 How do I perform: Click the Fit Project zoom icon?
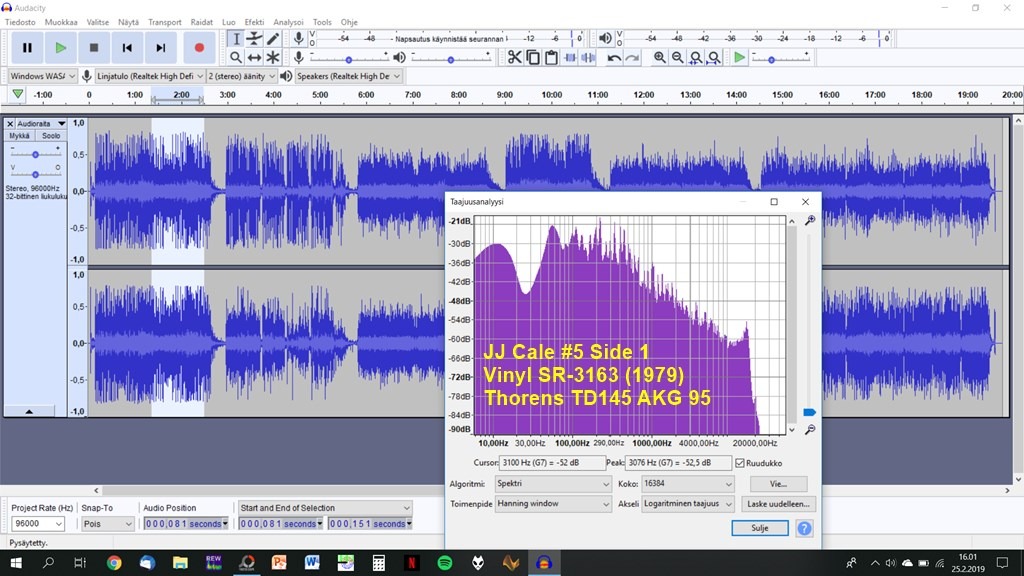coord(714,57)
